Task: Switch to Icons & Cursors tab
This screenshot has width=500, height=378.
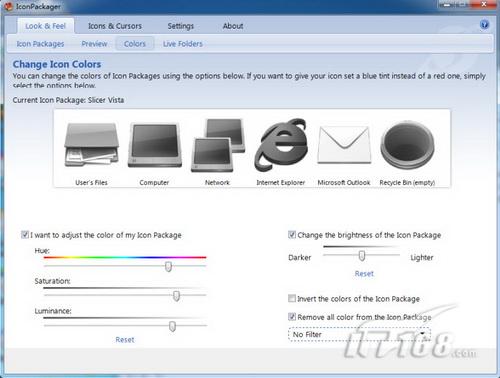Action: pyautogui.click(x=115, y=26)
